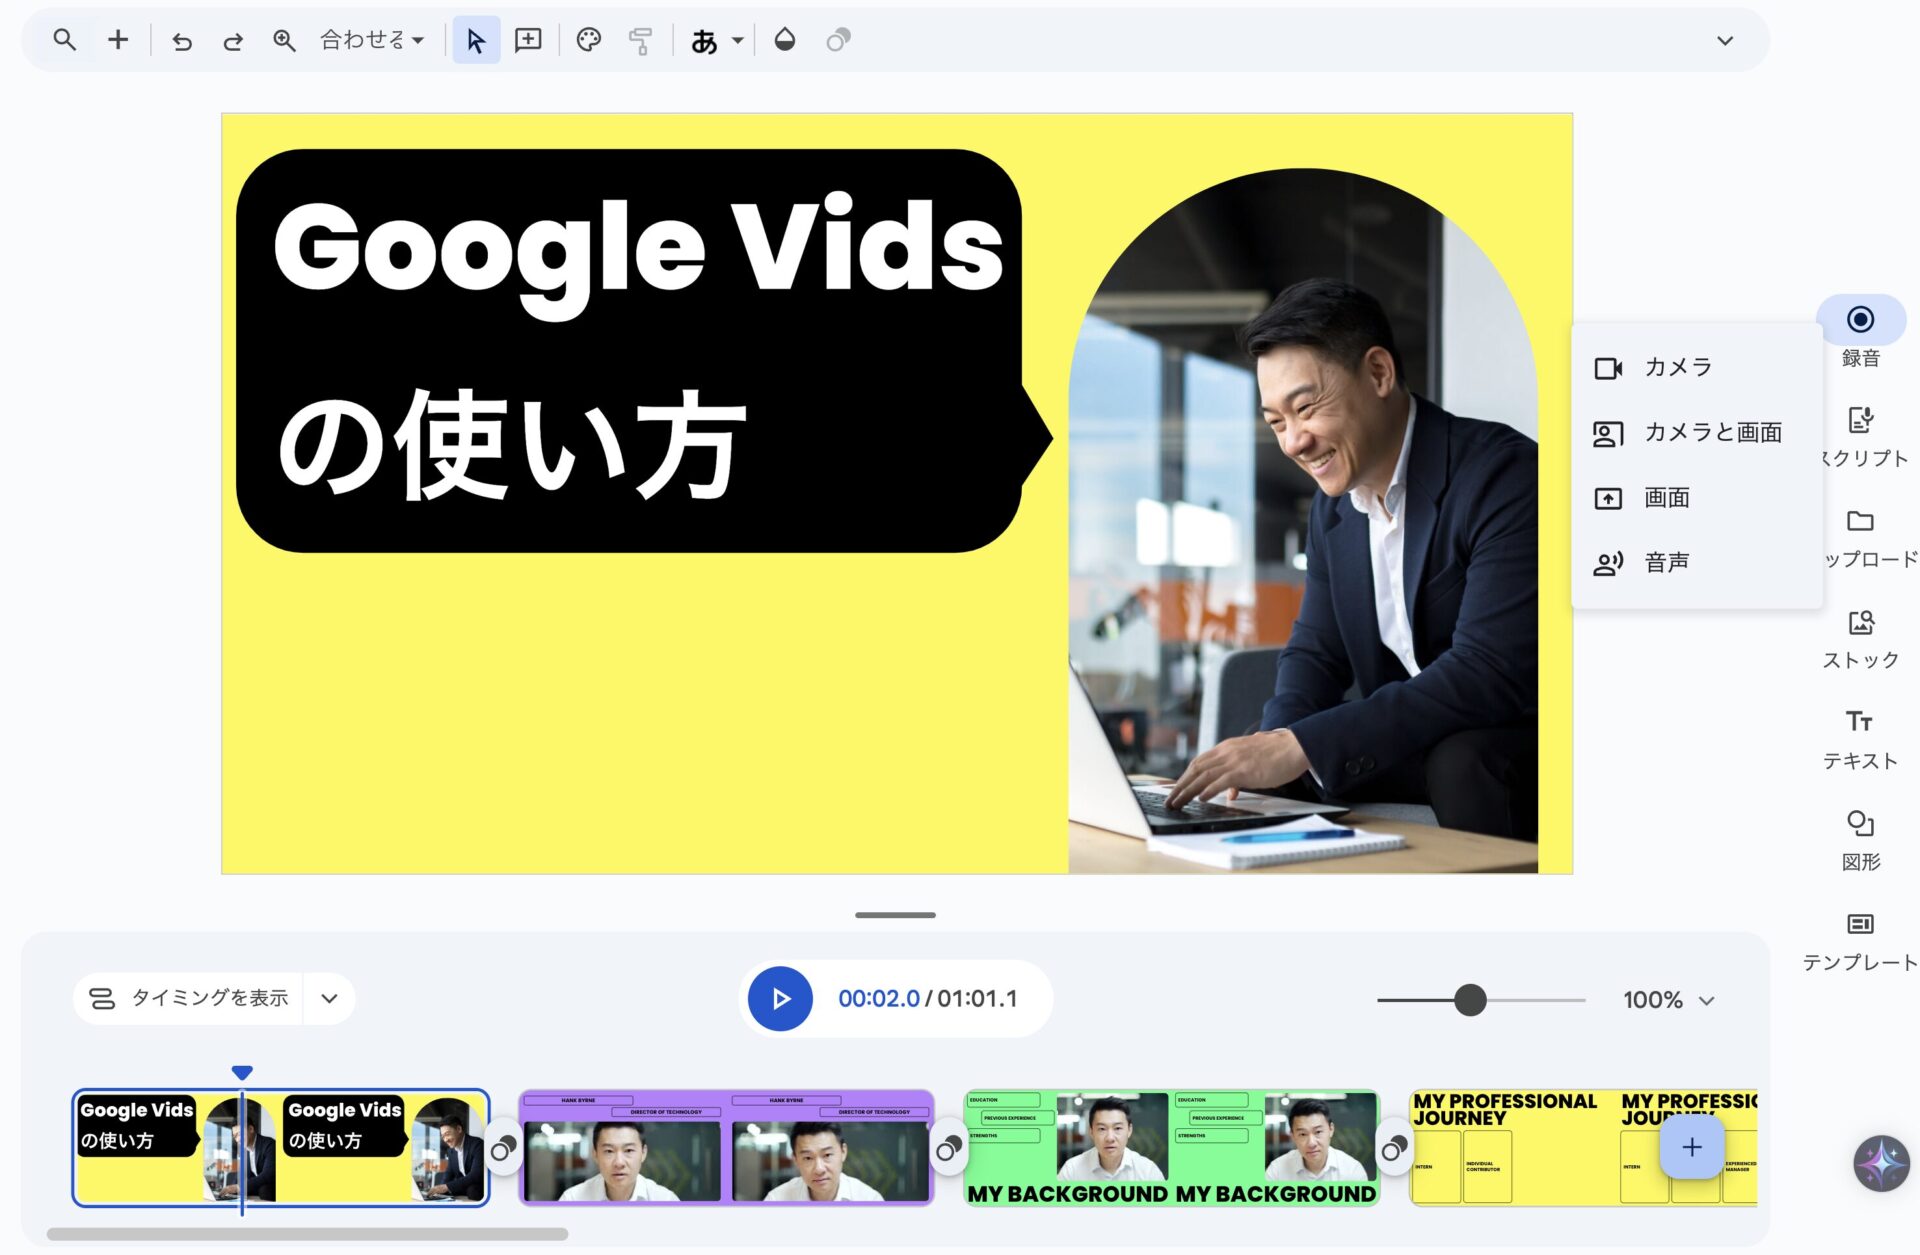
Task: Open the color palette icon
Action: (x=588, y=40)
